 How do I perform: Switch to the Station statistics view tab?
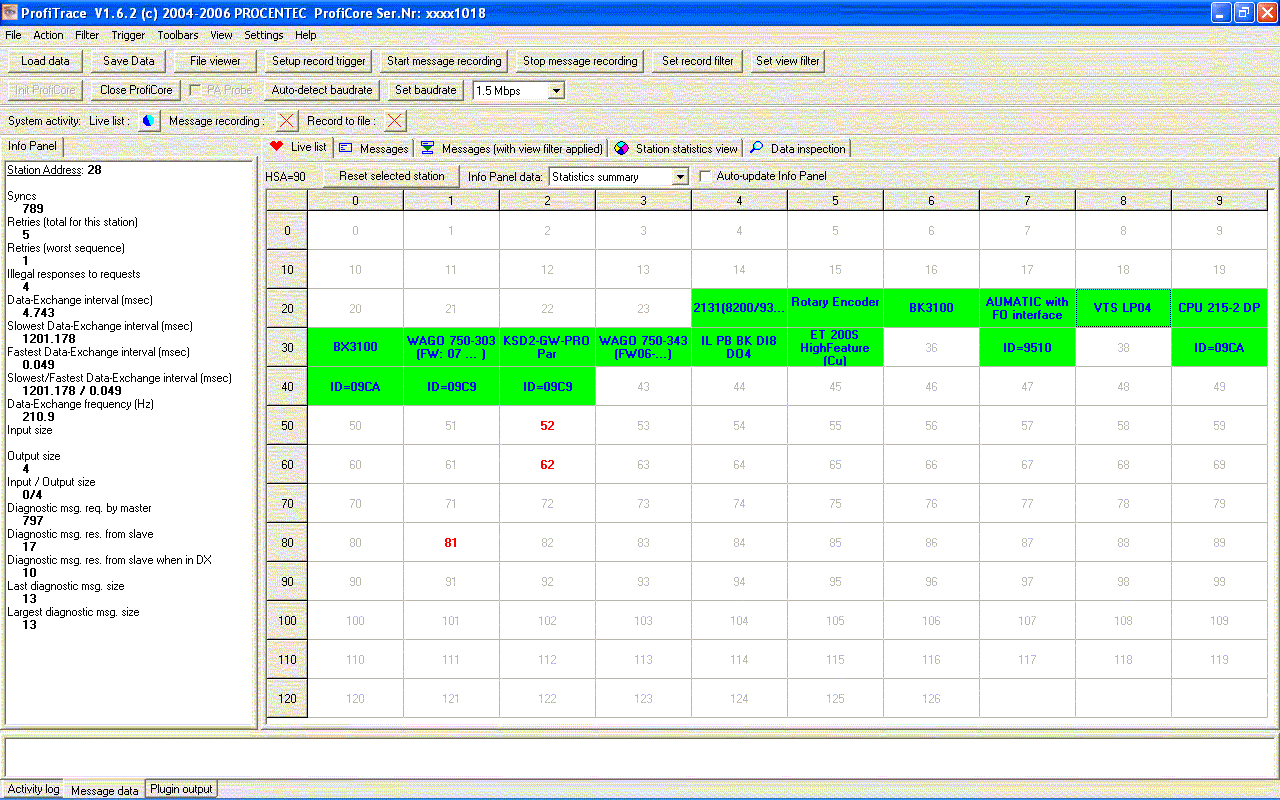(677, 148)
